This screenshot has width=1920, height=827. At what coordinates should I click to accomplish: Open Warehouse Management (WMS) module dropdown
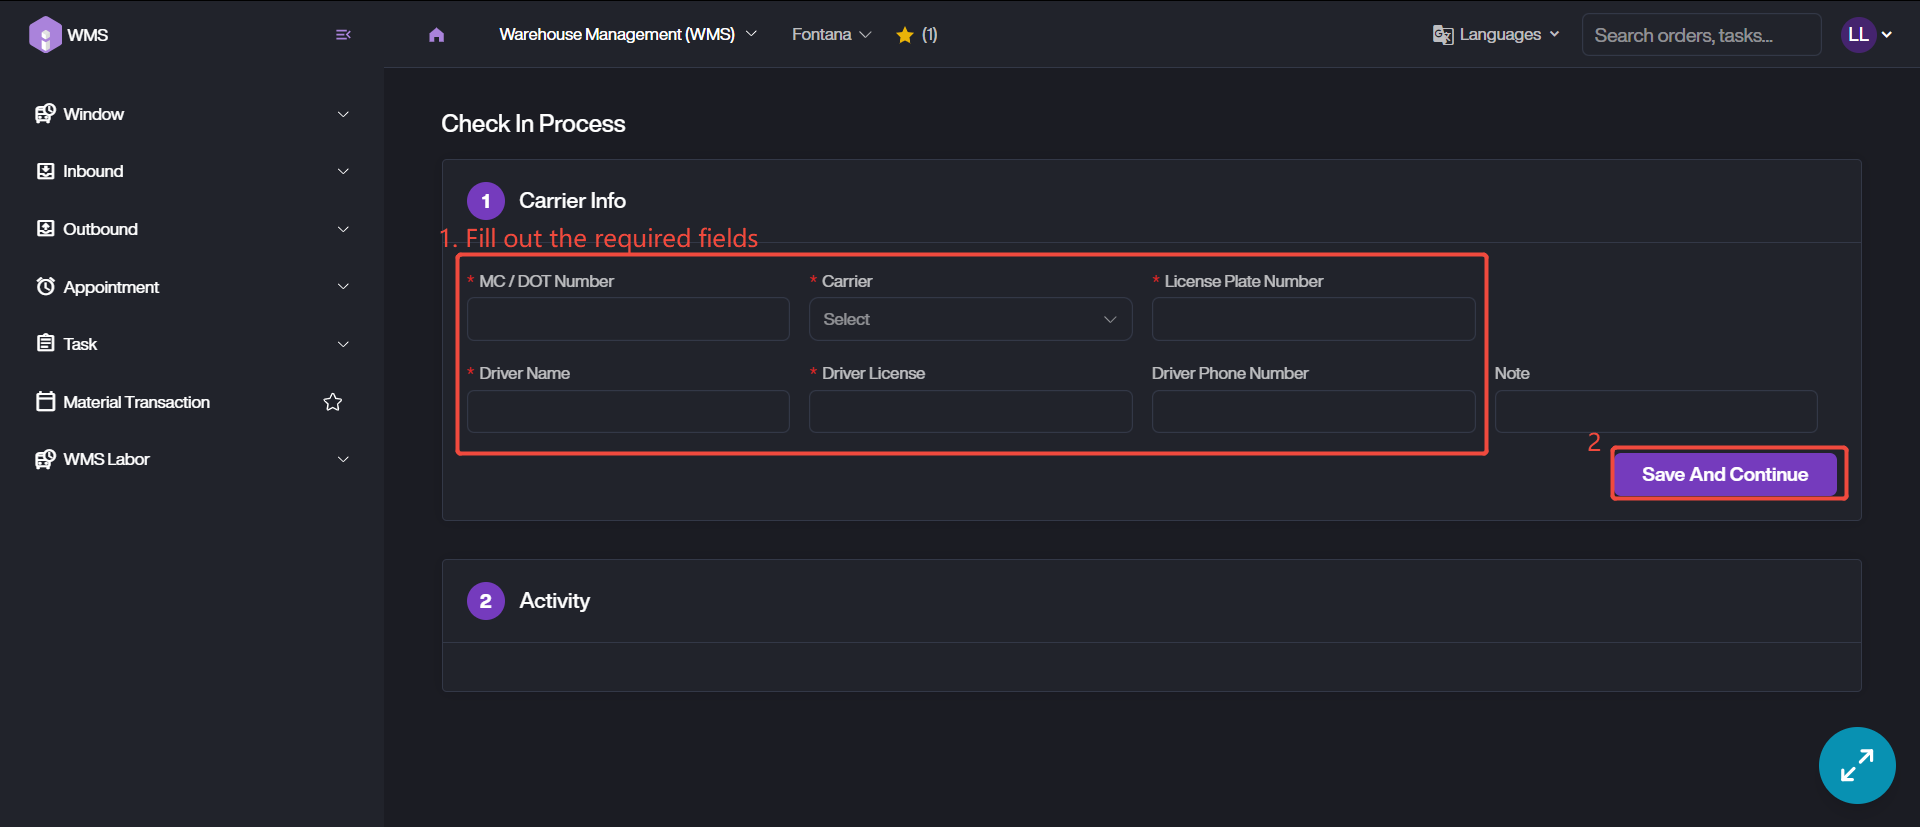point(627,35)
